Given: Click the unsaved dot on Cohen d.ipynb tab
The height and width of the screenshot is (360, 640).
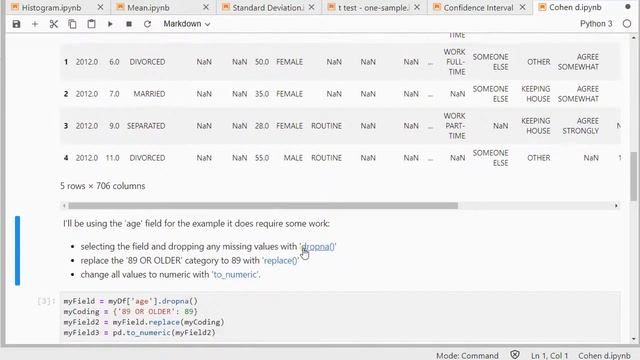Looking at the screenshot, I should [628, 7].
